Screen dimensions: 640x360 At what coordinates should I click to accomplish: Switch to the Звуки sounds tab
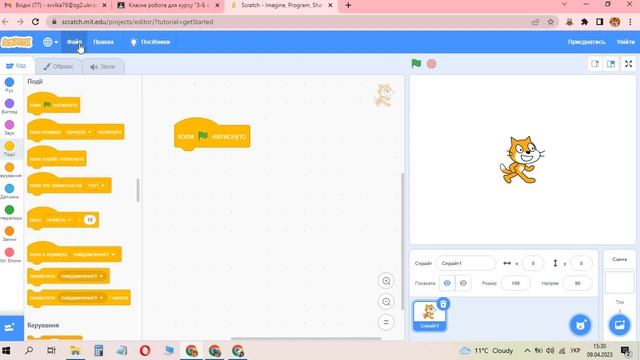tap(103, 66)
